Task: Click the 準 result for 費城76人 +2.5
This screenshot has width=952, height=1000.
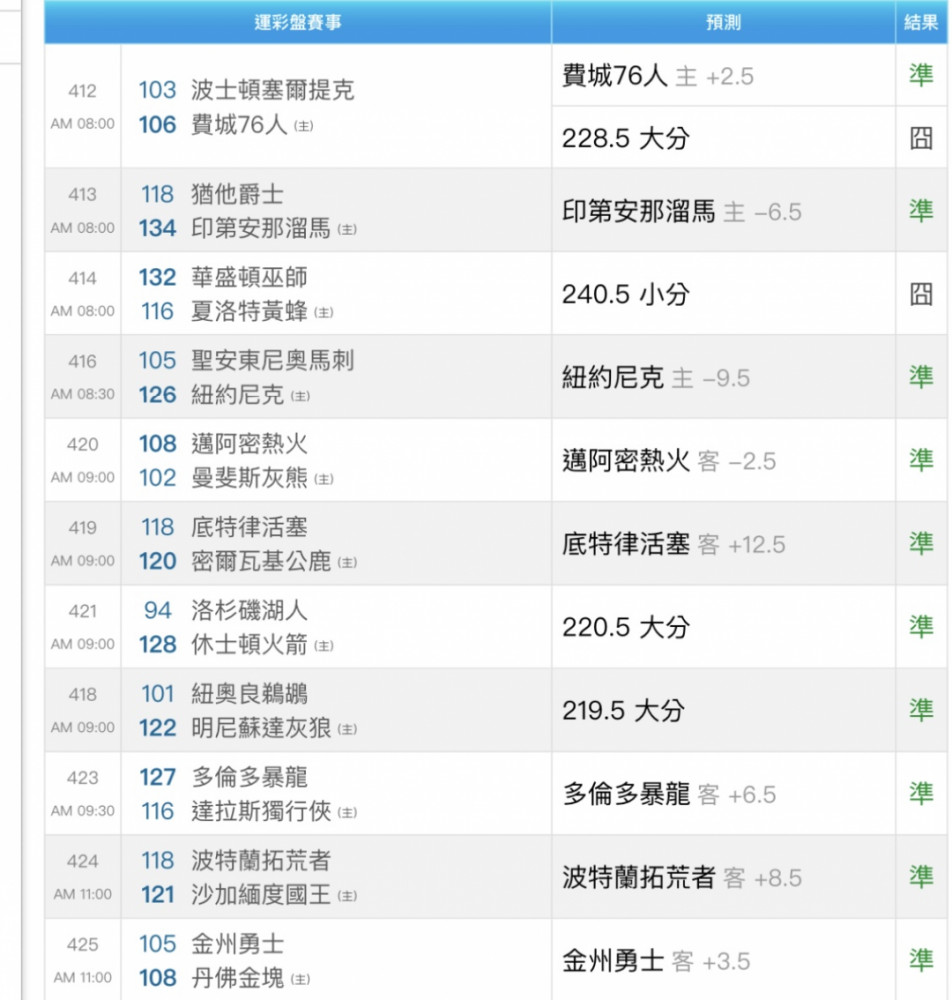Action: (921, 75)
